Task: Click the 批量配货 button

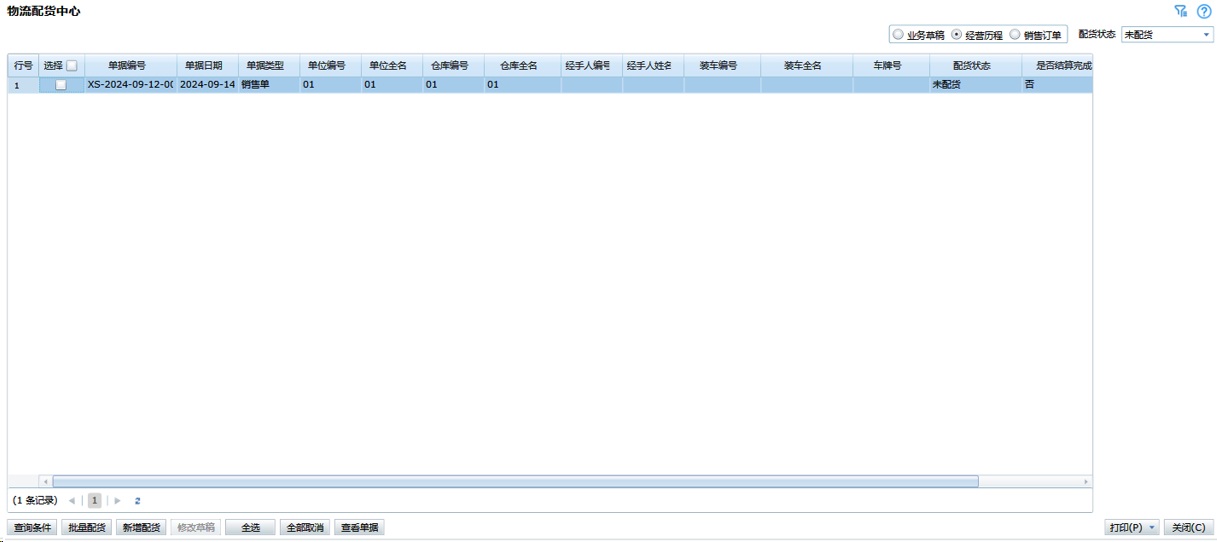Action: coord(86,527)
